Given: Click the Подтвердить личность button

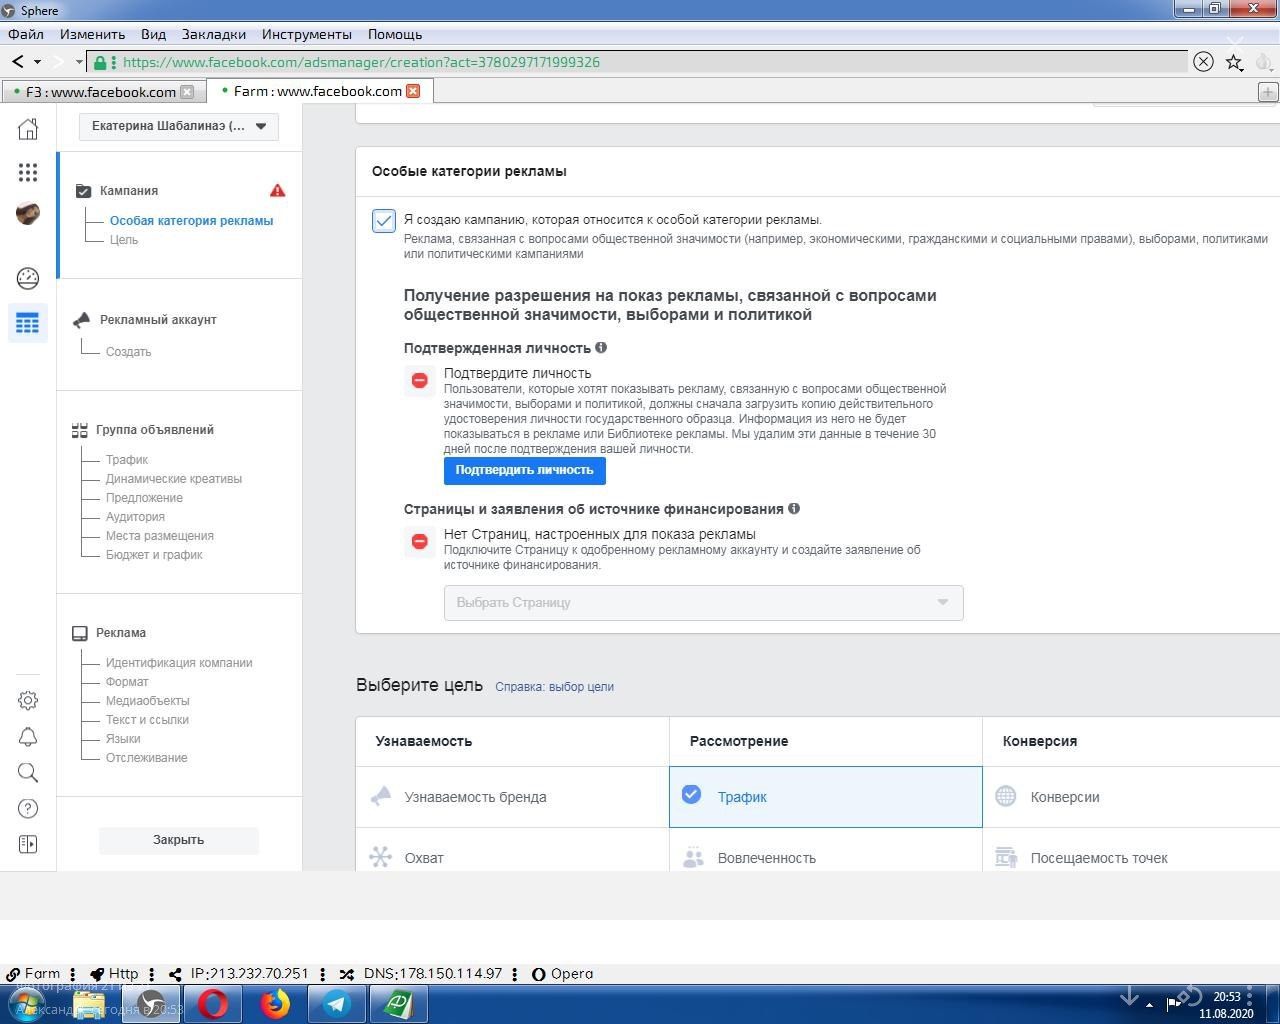Looking at the screenshot, I should click(x=524, y=470).
